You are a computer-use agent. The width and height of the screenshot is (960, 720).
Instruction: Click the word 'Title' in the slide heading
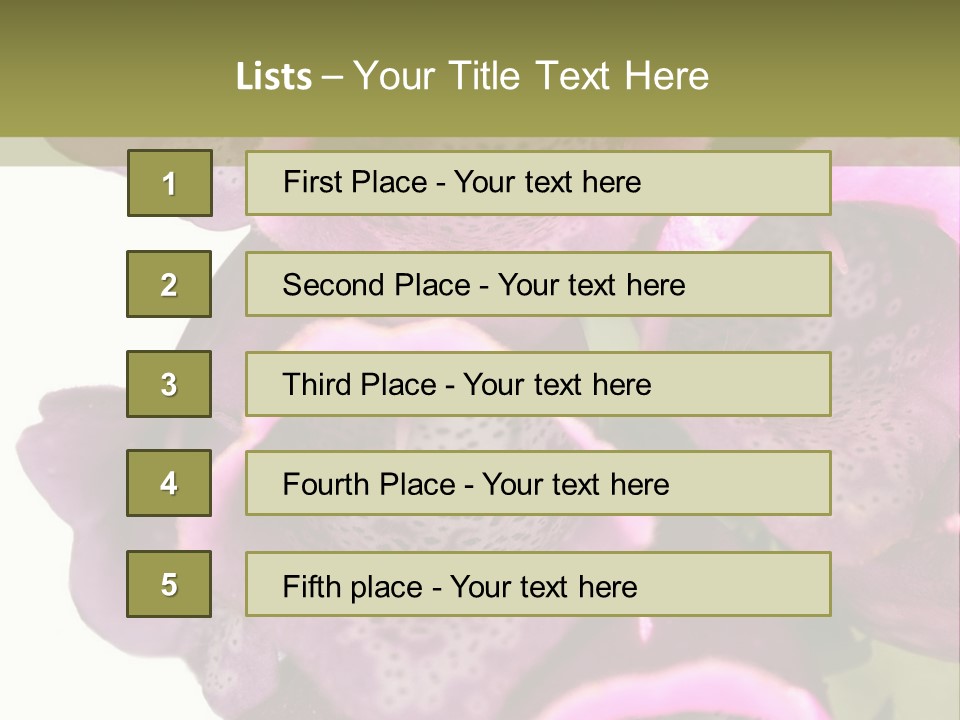click(x=484, y=76)
